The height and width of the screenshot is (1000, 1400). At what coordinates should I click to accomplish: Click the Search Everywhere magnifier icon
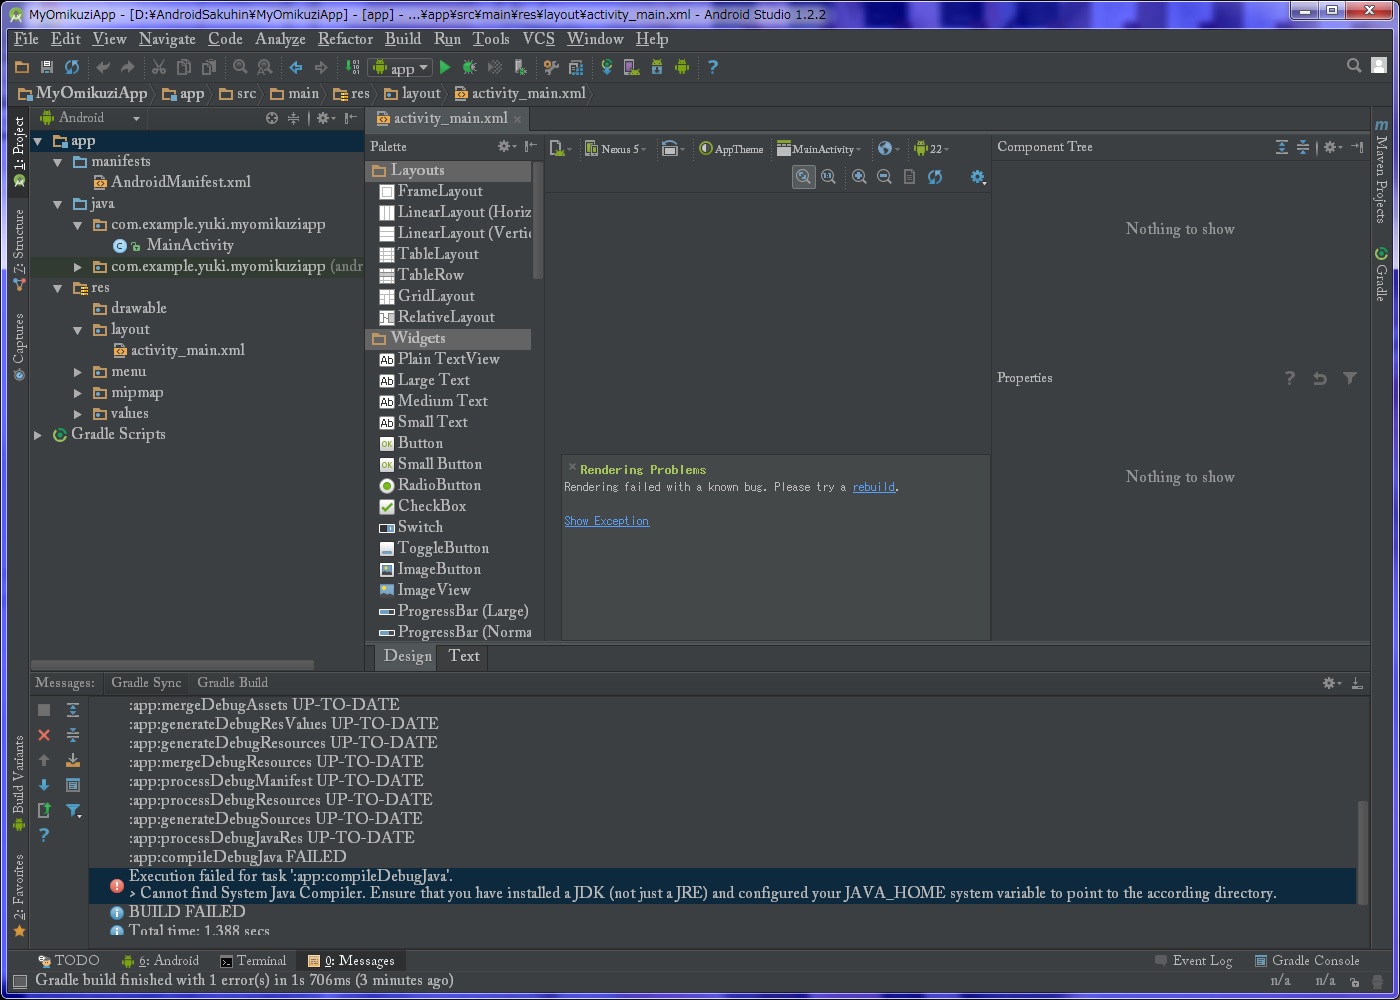1354,66
